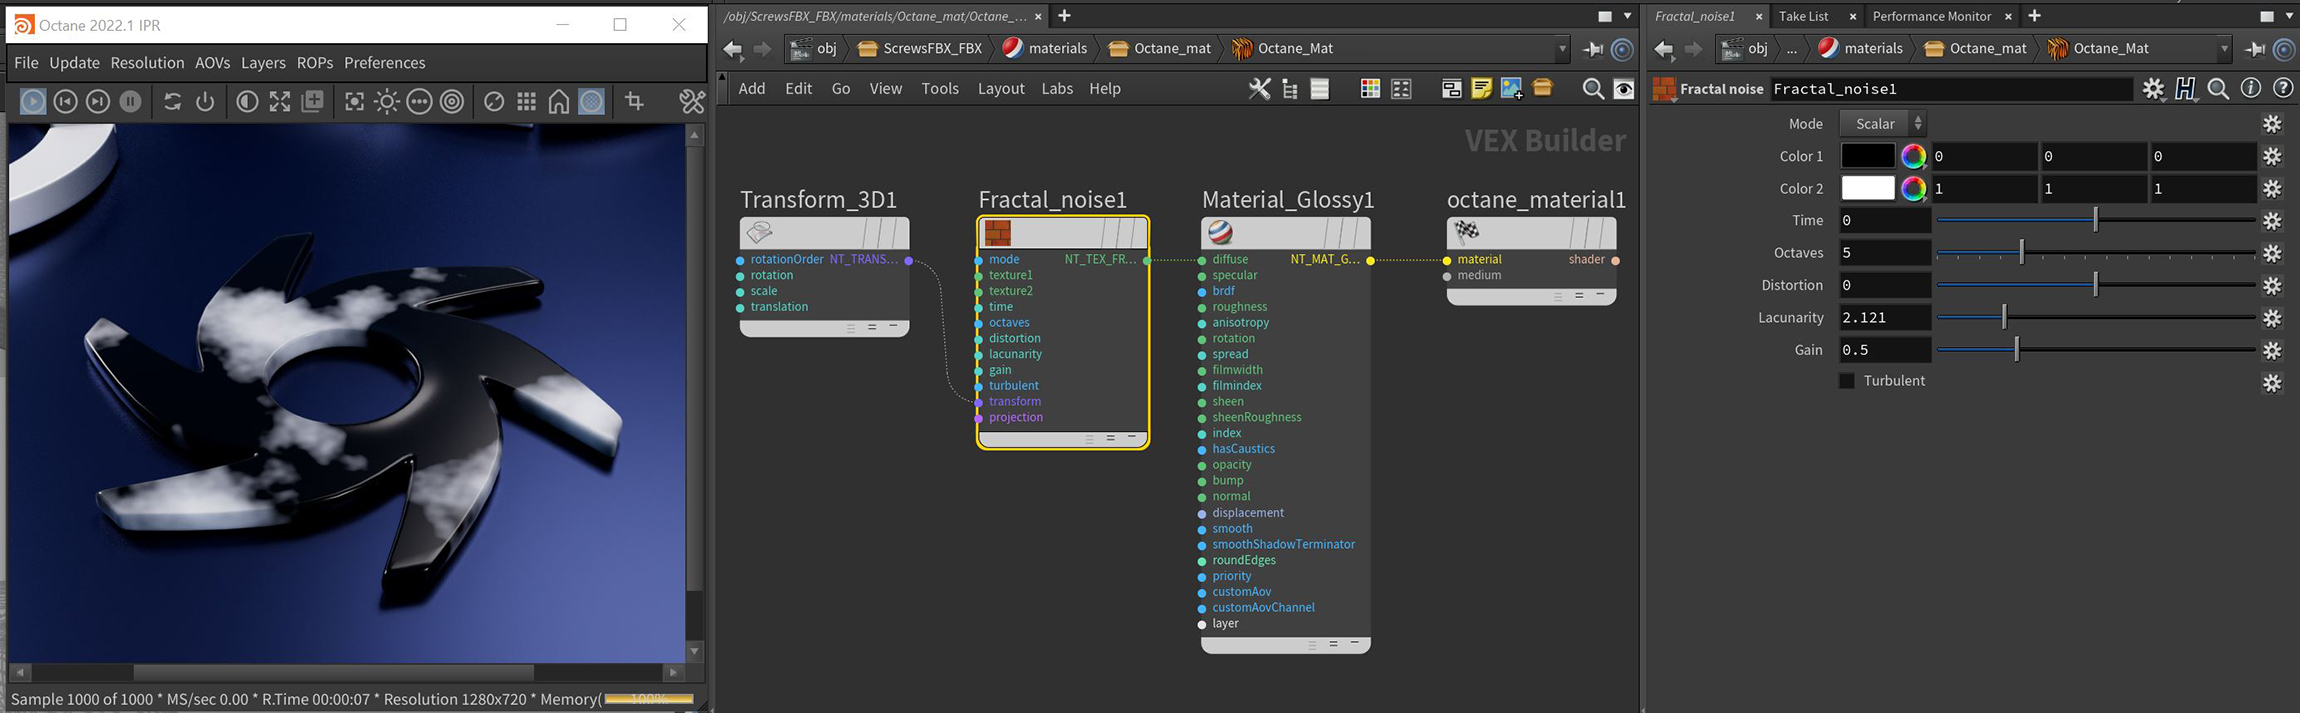The image size is (2300, 713).
Task: Click the crop render region icon
Action: 634,101
